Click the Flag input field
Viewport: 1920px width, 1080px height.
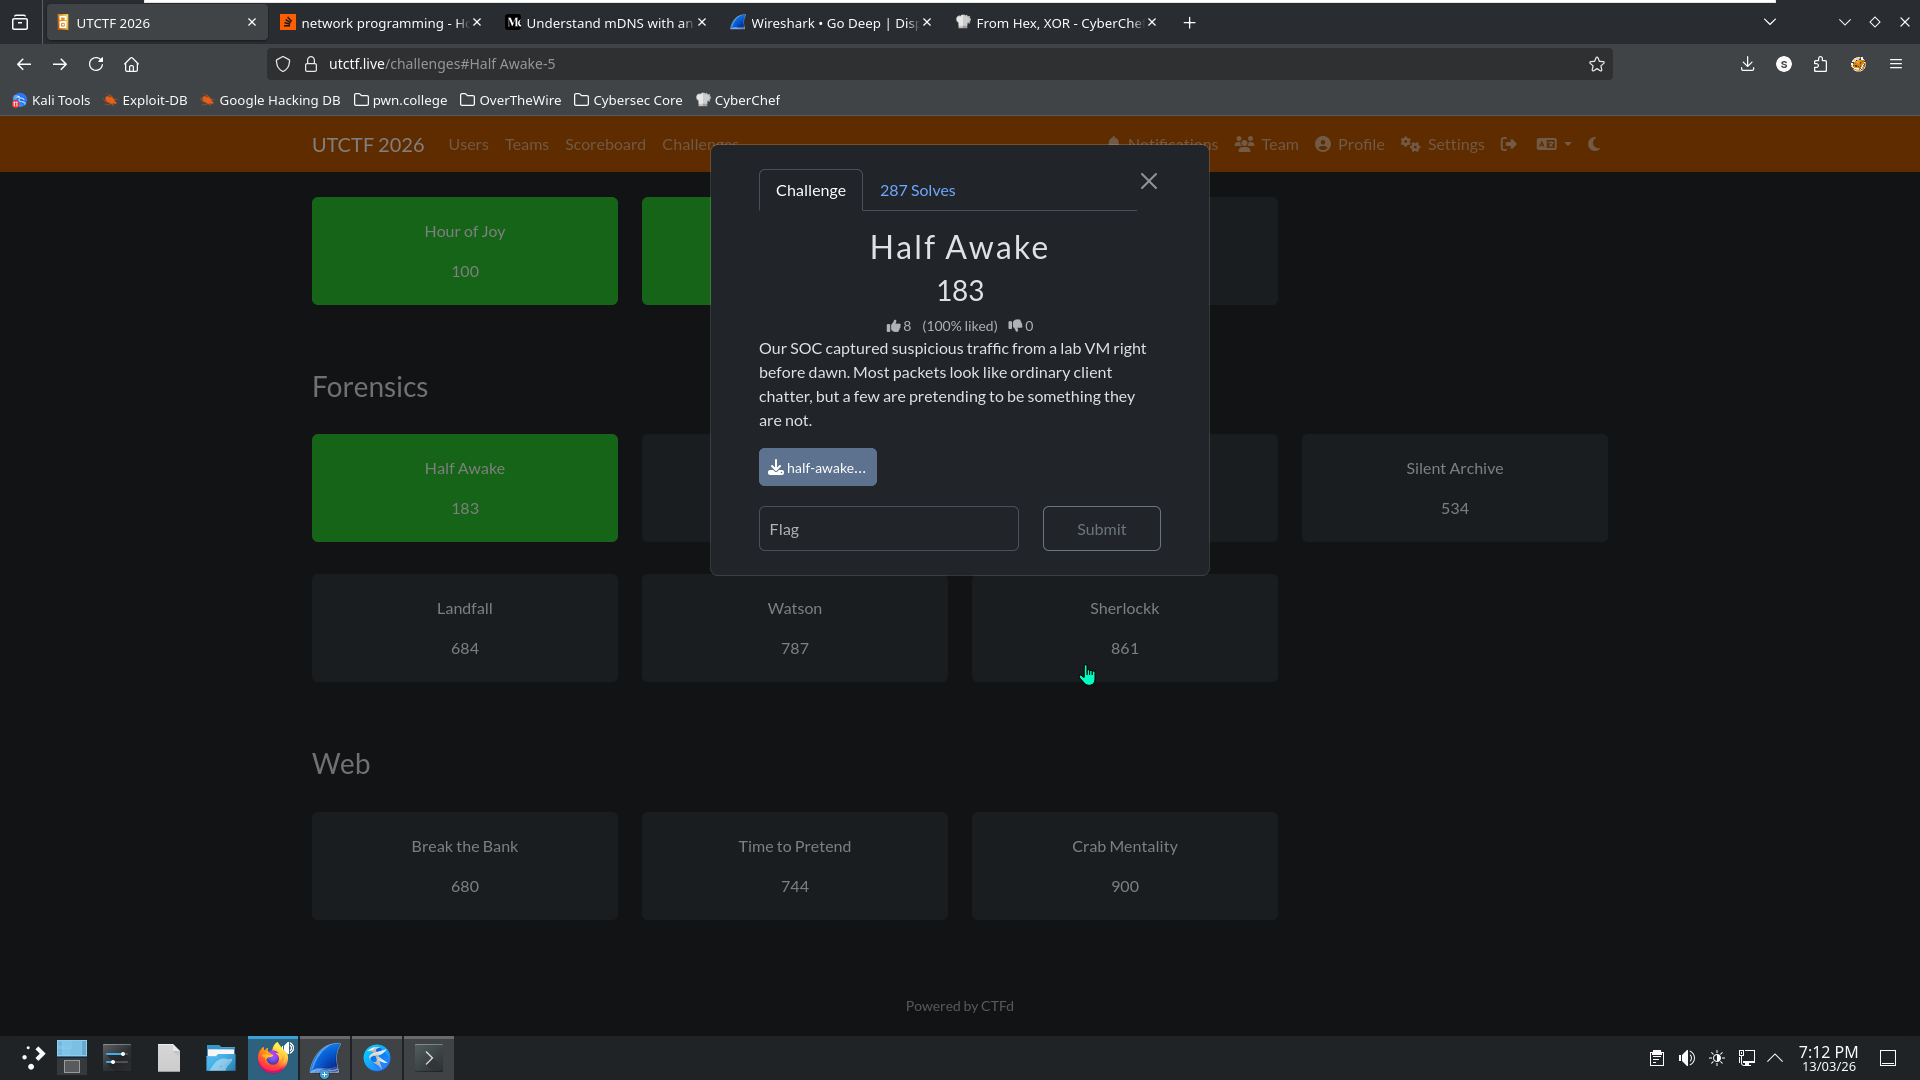point(888,529)
